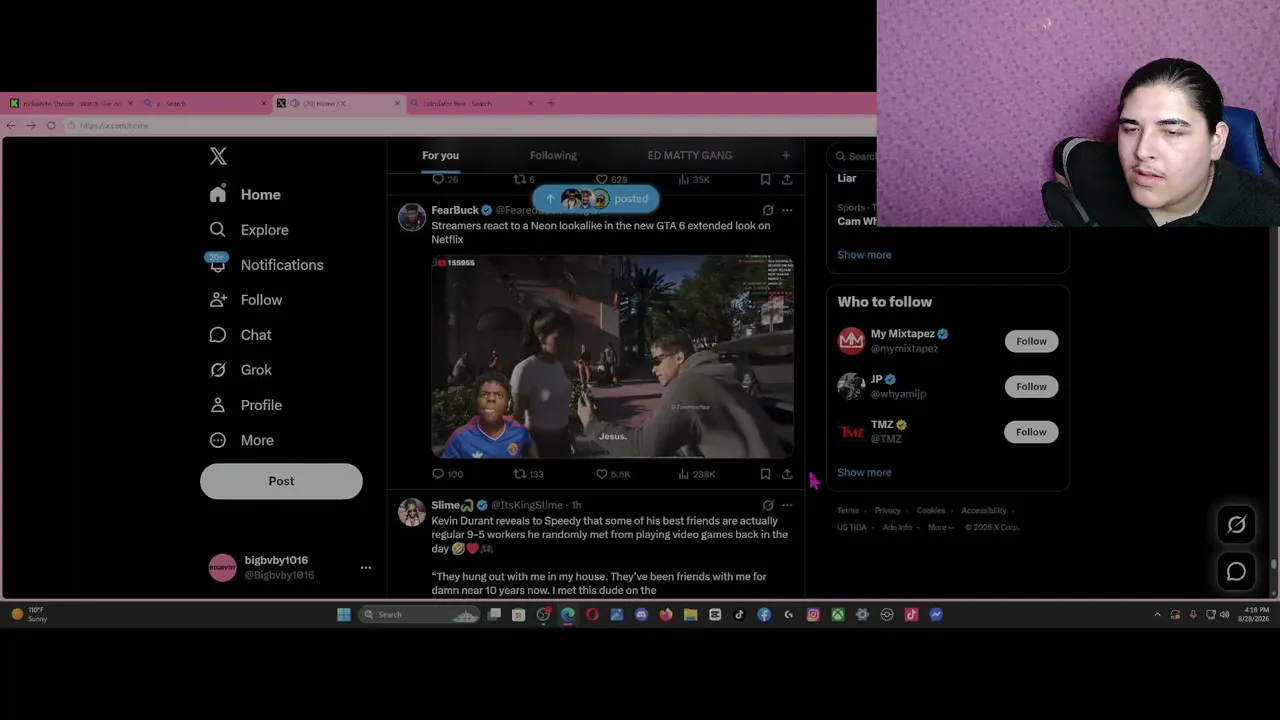Screen dimensions: 1280x720
Task: Open the Accessibility footer link
Action: pyautogui.click(x=984, y=511)
